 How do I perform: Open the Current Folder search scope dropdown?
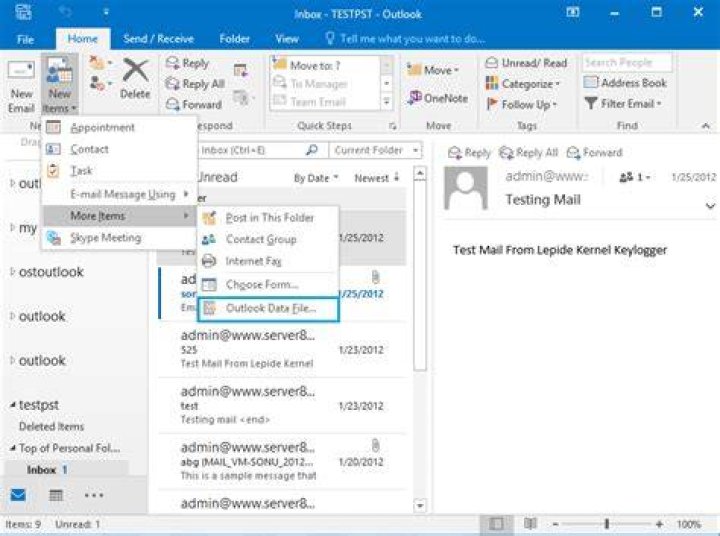376,150
